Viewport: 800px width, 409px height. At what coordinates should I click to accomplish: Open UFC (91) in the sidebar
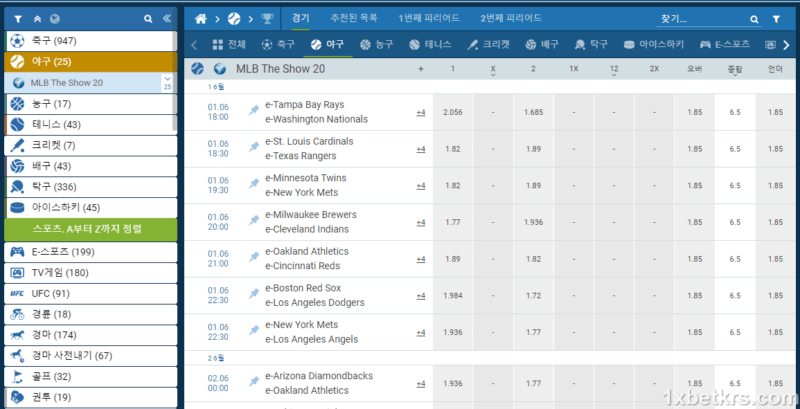tap(90, 294)
